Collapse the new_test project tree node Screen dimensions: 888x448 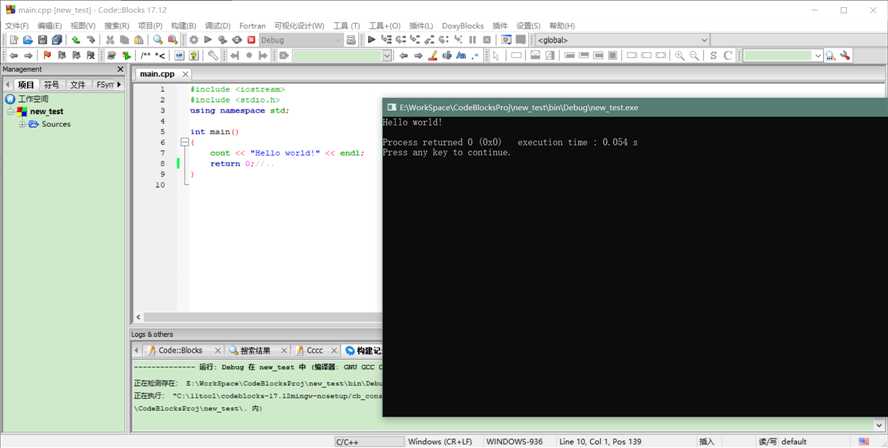(x=10, y=112)
